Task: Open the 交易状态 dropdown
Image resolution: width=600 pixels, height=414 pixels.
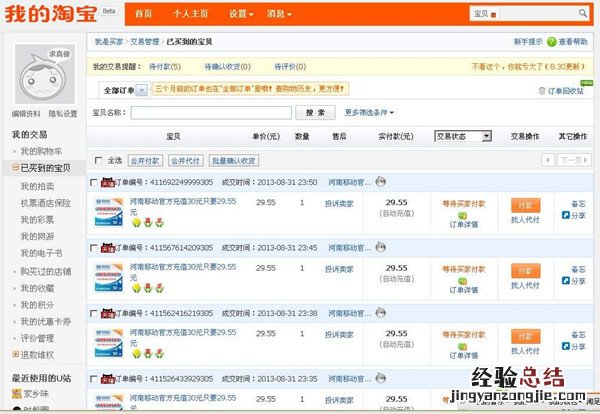Action: tap(463, 136)
